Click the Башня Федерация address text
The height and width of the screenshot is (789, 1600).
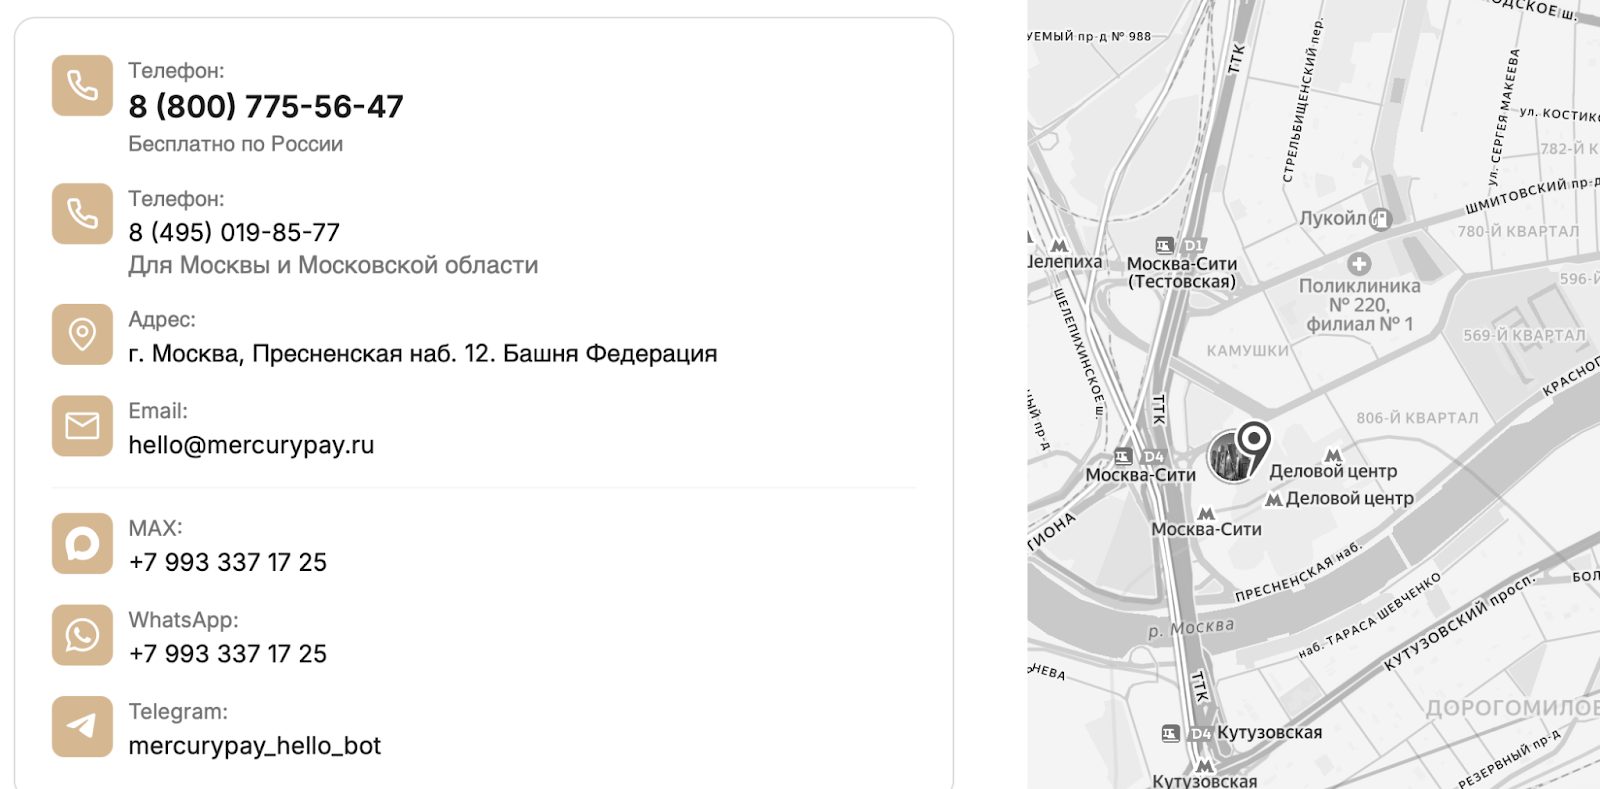422,354
